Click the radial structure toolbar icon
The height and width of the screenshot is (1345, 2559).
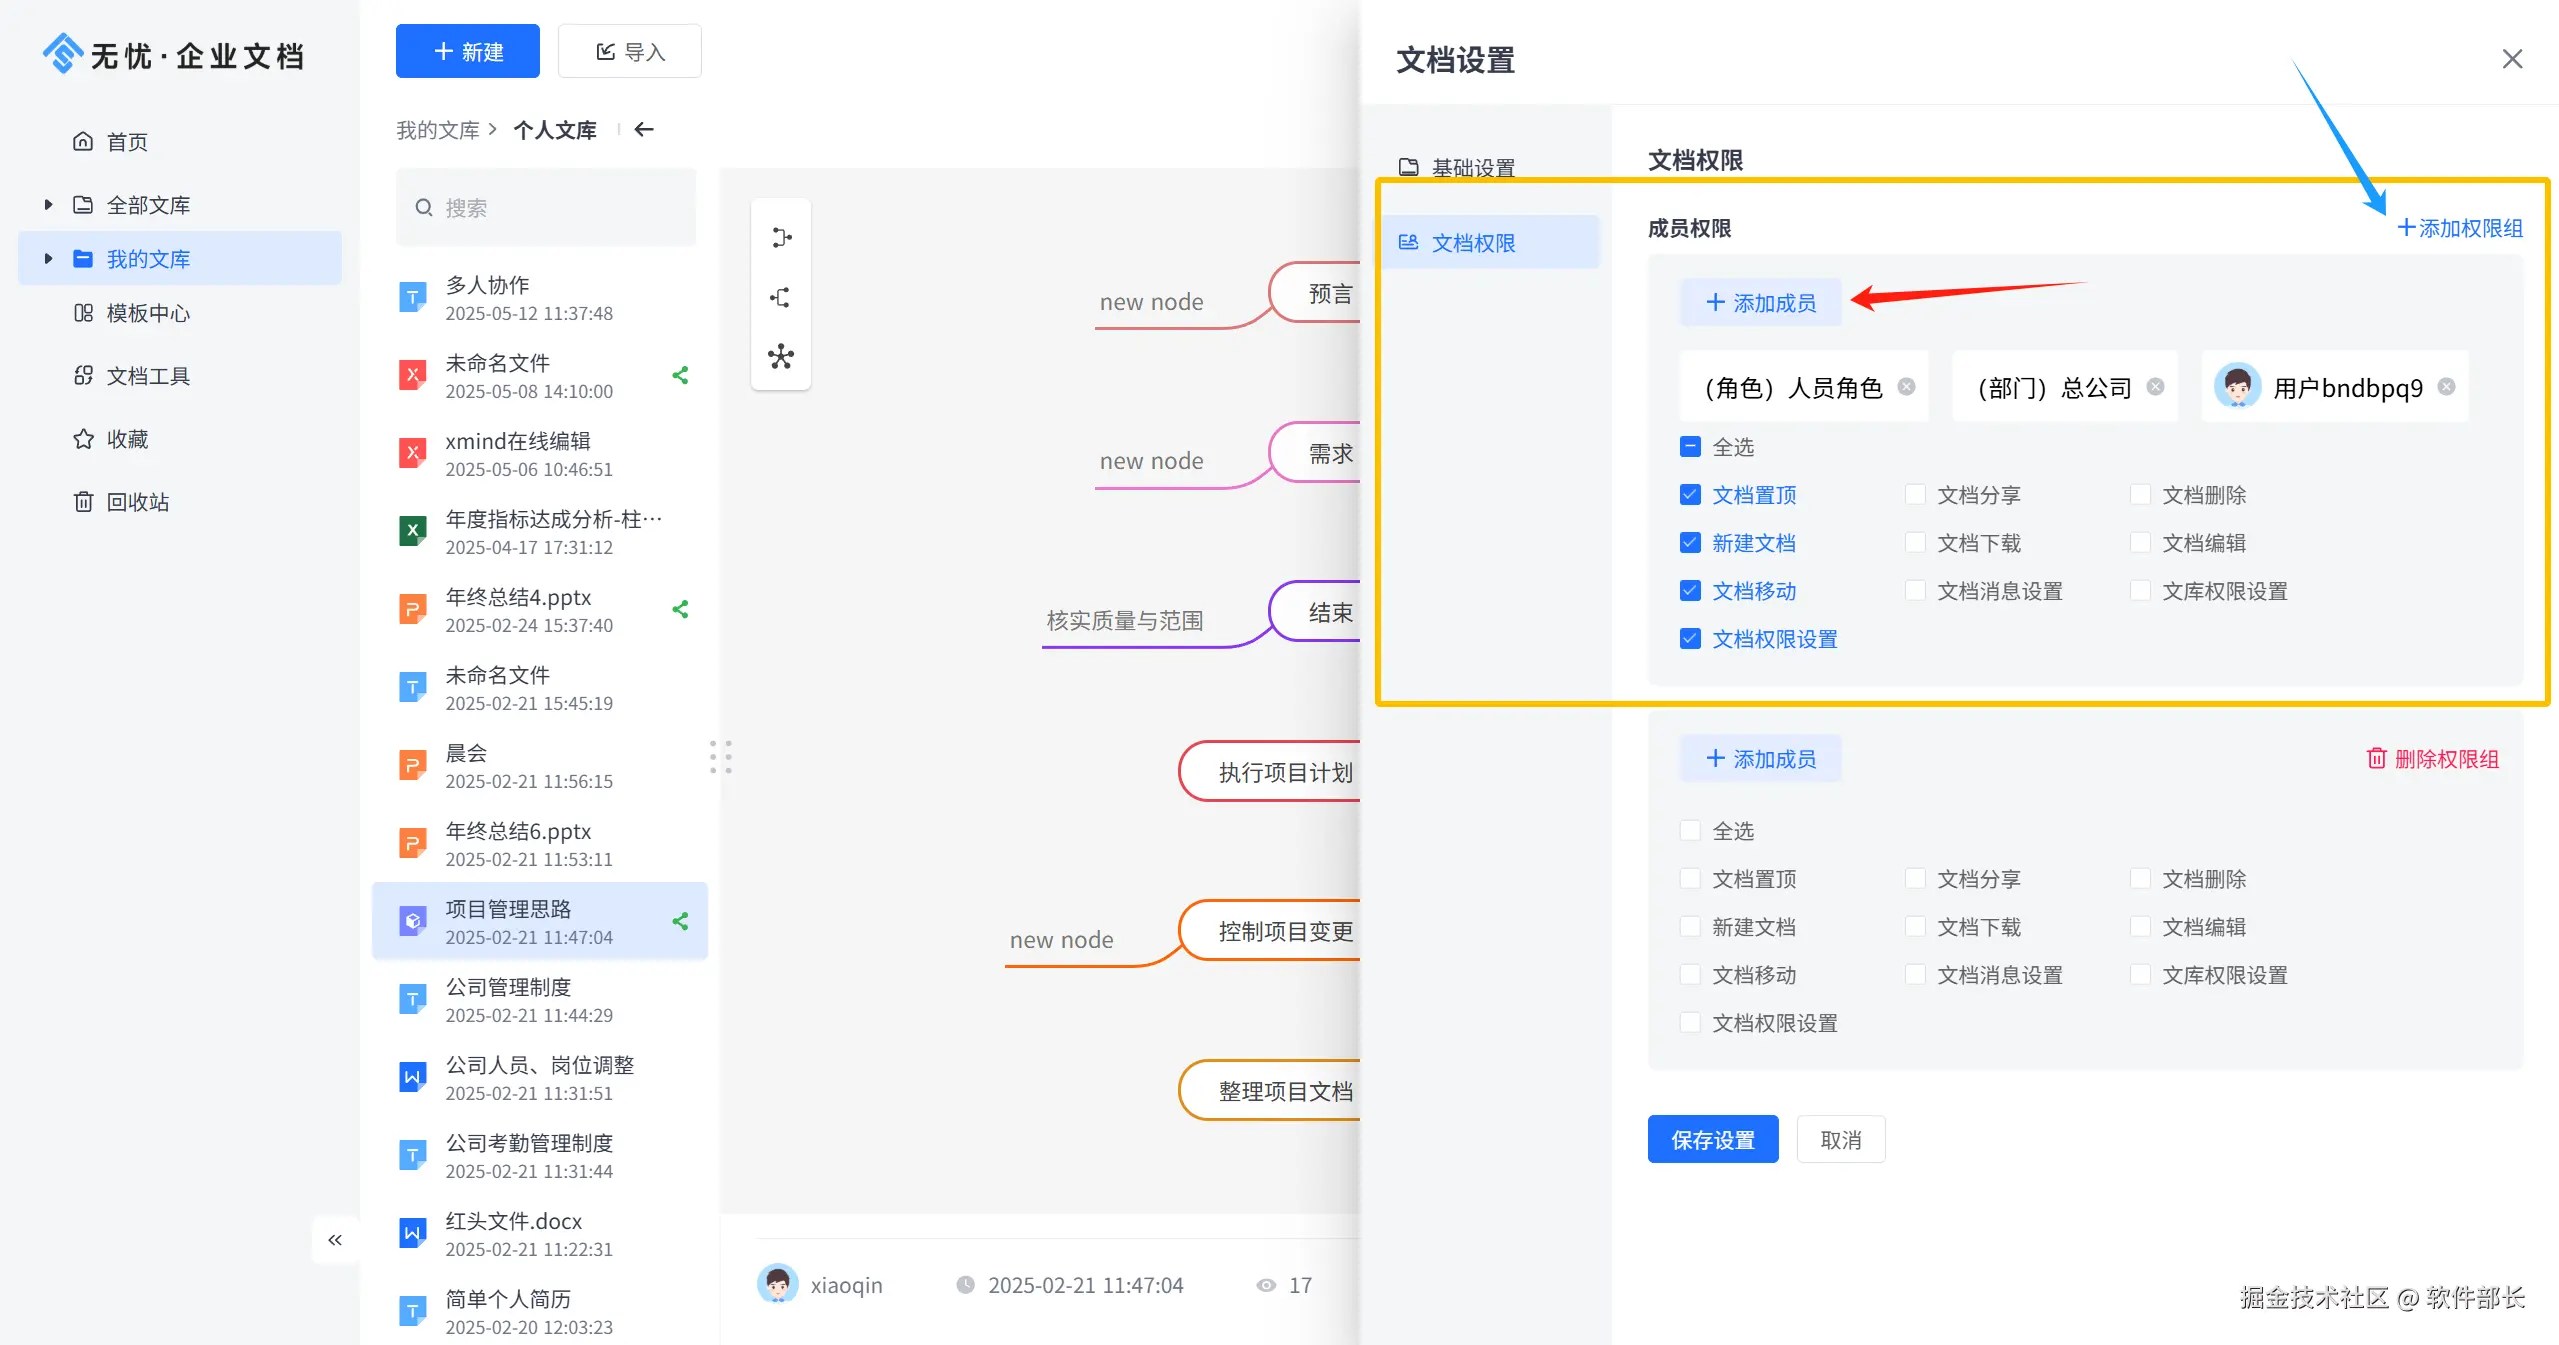click(781, 357)
